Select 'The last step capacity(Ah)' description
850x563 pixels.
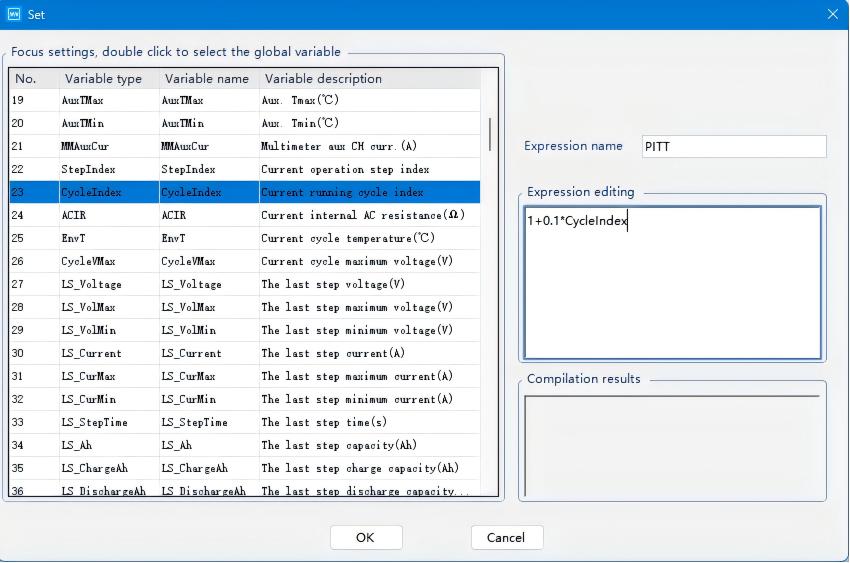[370, 445]
